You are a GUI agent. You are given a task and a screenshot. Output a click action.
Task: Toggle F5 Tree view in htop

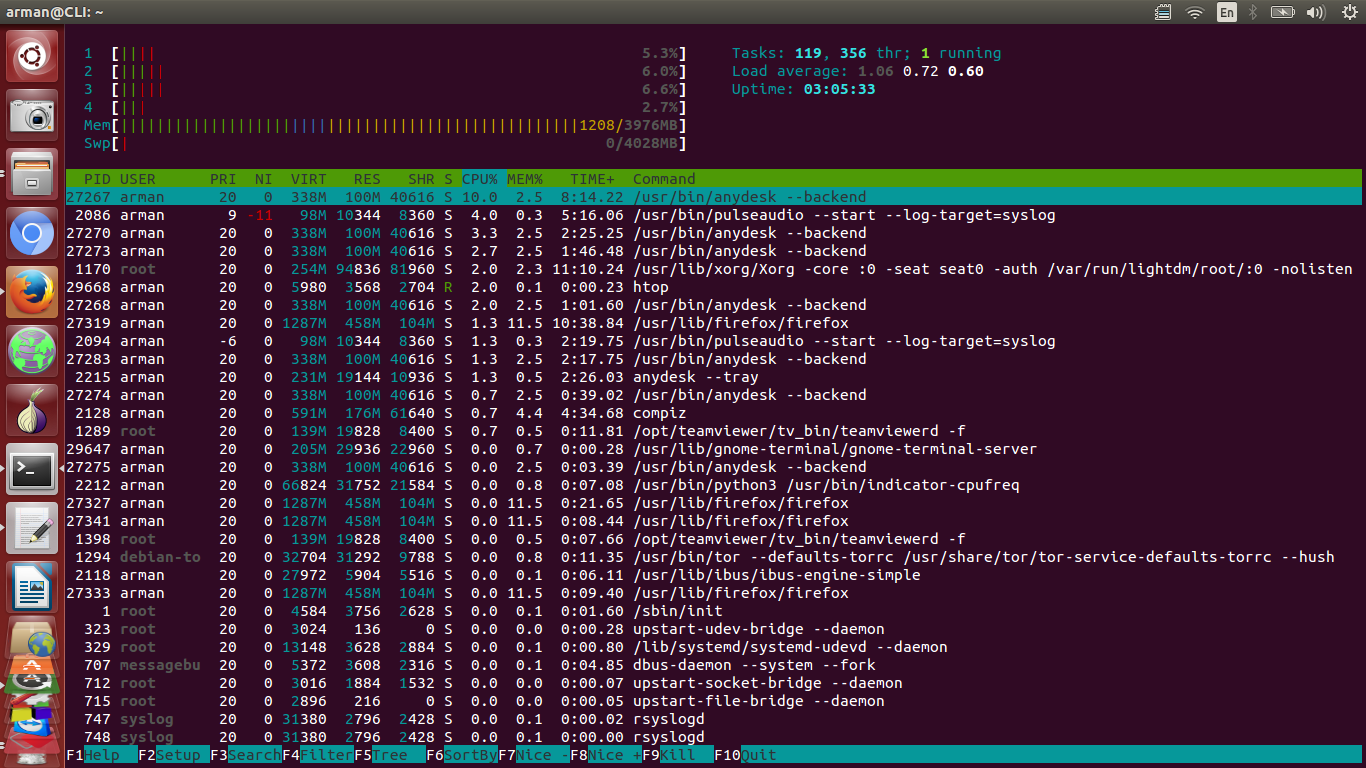[x=390, y=755]
